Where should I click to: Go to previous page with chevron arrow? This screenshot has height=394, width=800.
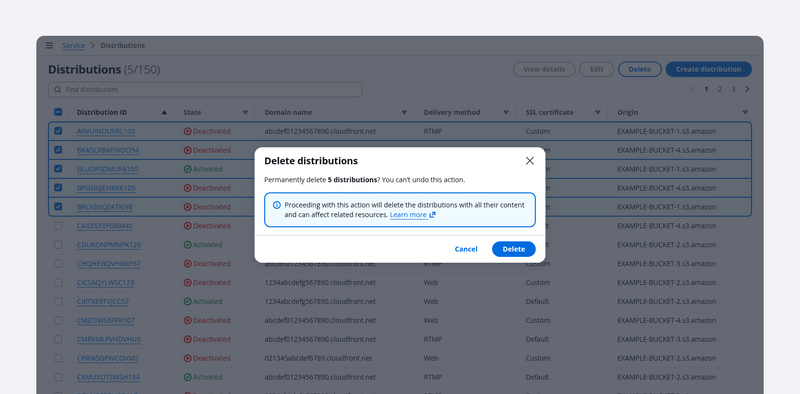(x=692, y=89)
